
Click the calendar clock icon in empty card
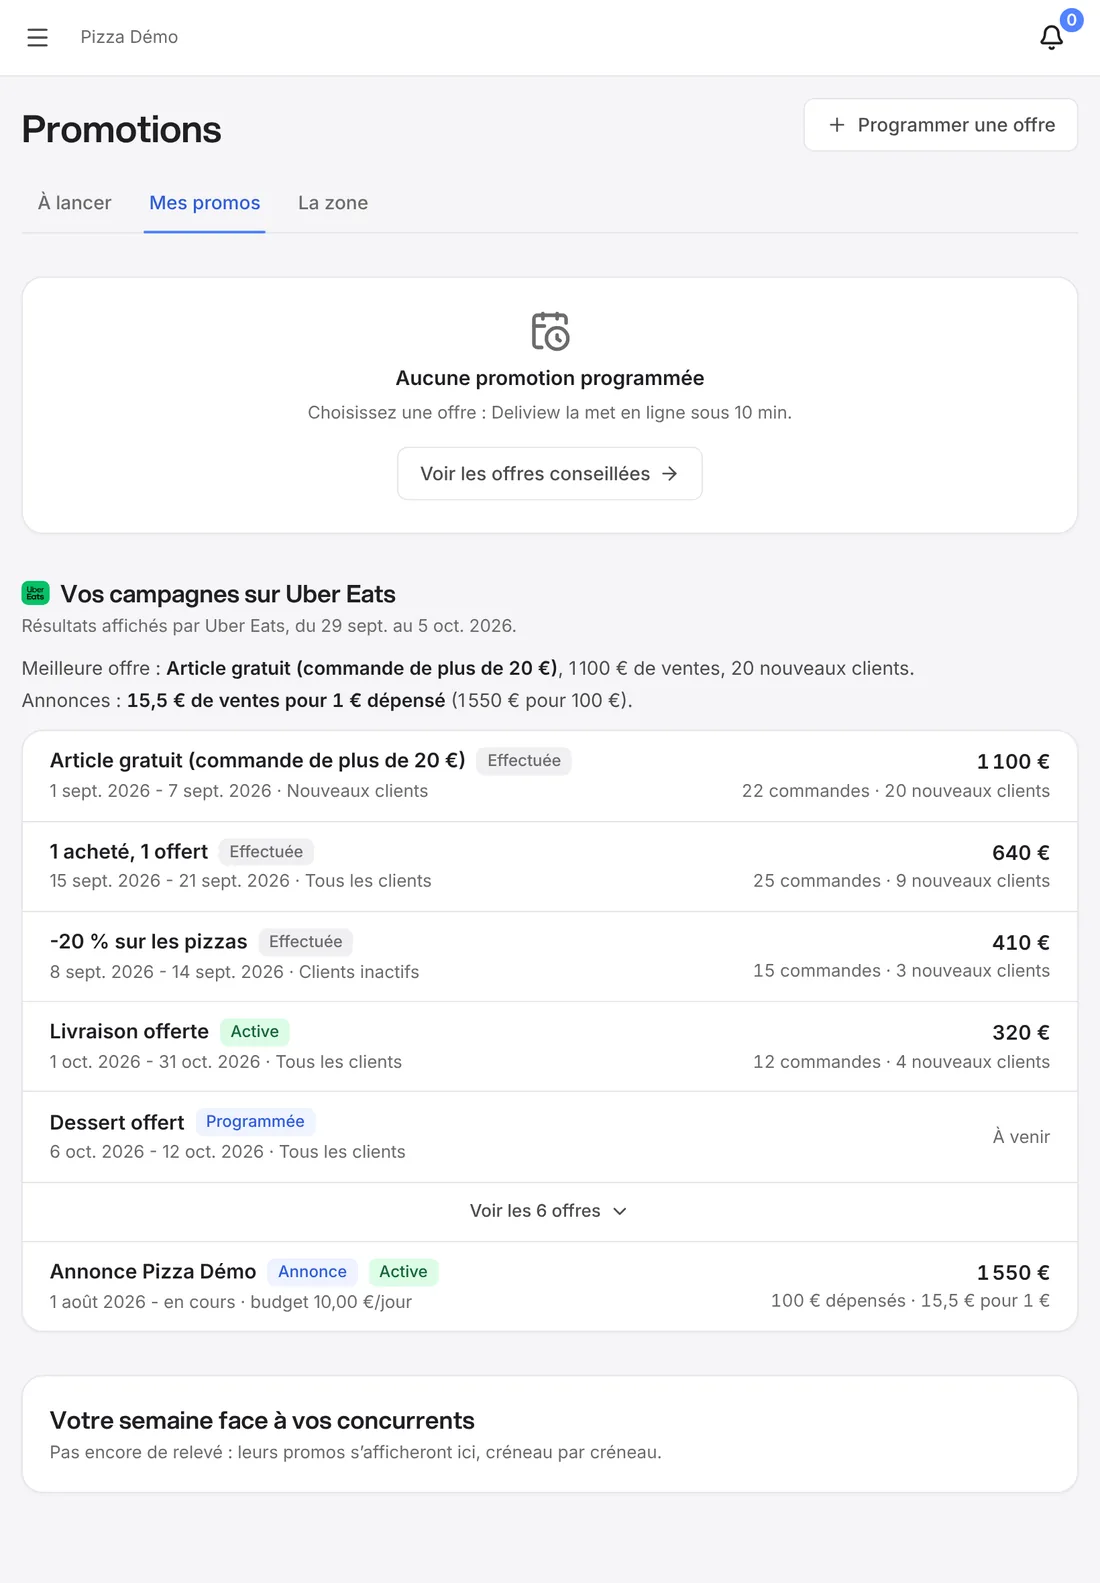[x=550, y=331]
